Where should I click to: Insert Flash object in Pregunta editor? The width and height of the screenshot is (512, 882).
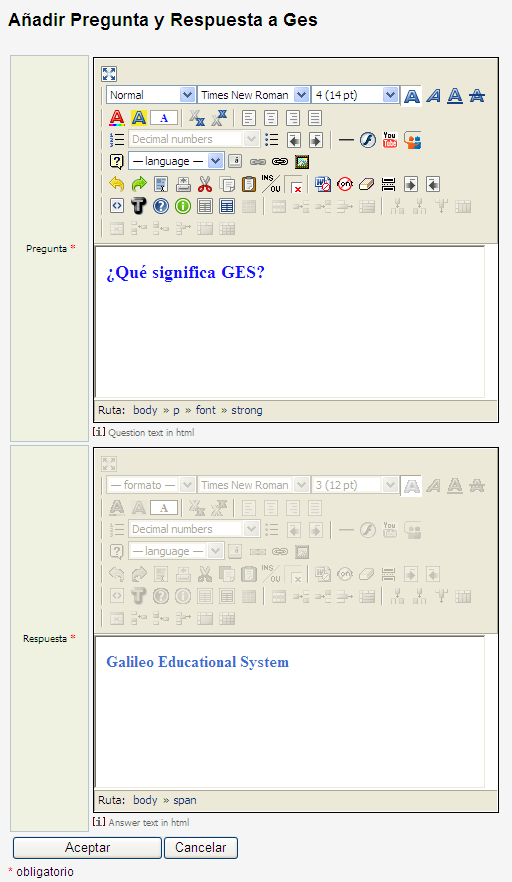367,140
